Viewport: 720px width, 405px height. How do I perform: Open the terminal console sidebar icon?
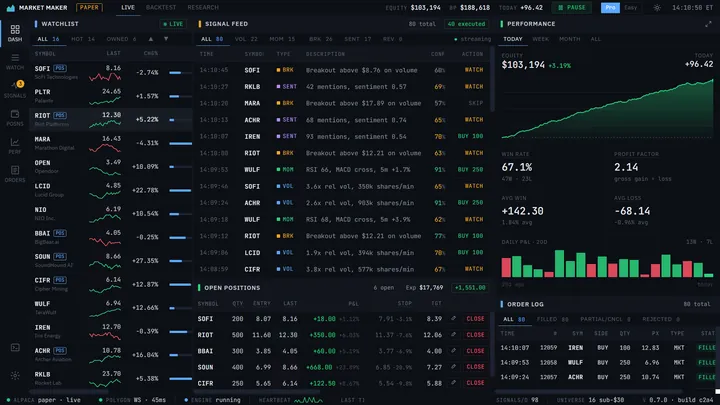pyautogui.click(x=15, y=348)
